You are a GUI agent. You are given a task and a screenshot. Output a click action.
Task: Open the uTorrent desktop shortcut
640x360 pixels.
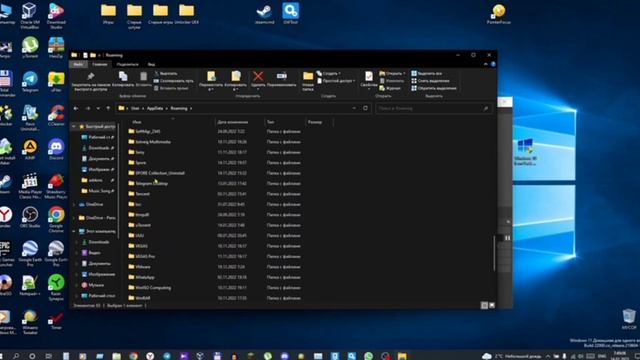(x=30, y=47)
